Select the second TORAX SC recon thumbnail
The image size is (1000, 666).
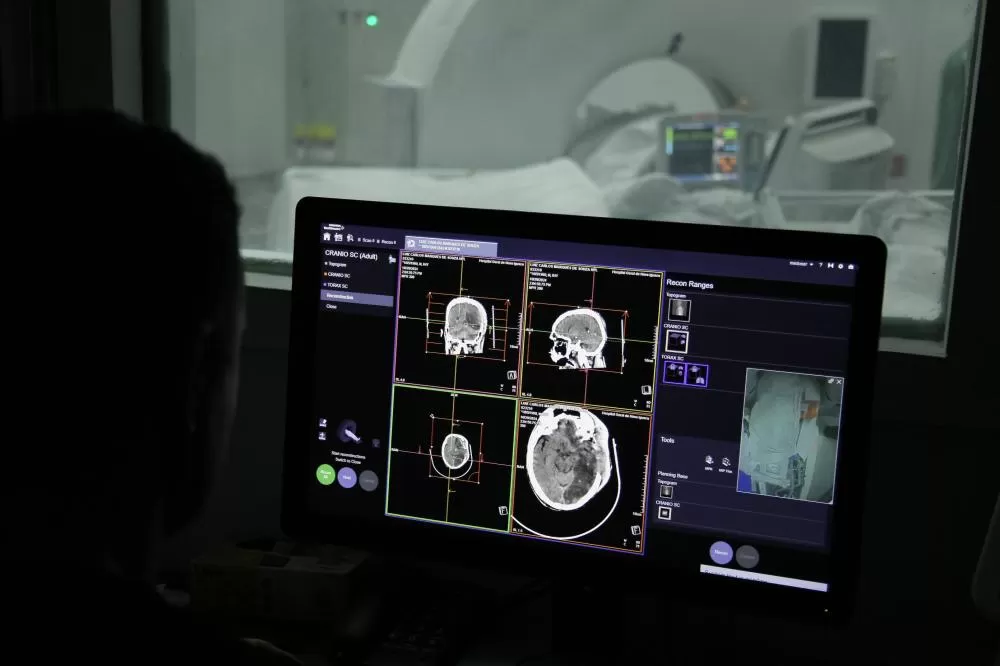point(696,375)
